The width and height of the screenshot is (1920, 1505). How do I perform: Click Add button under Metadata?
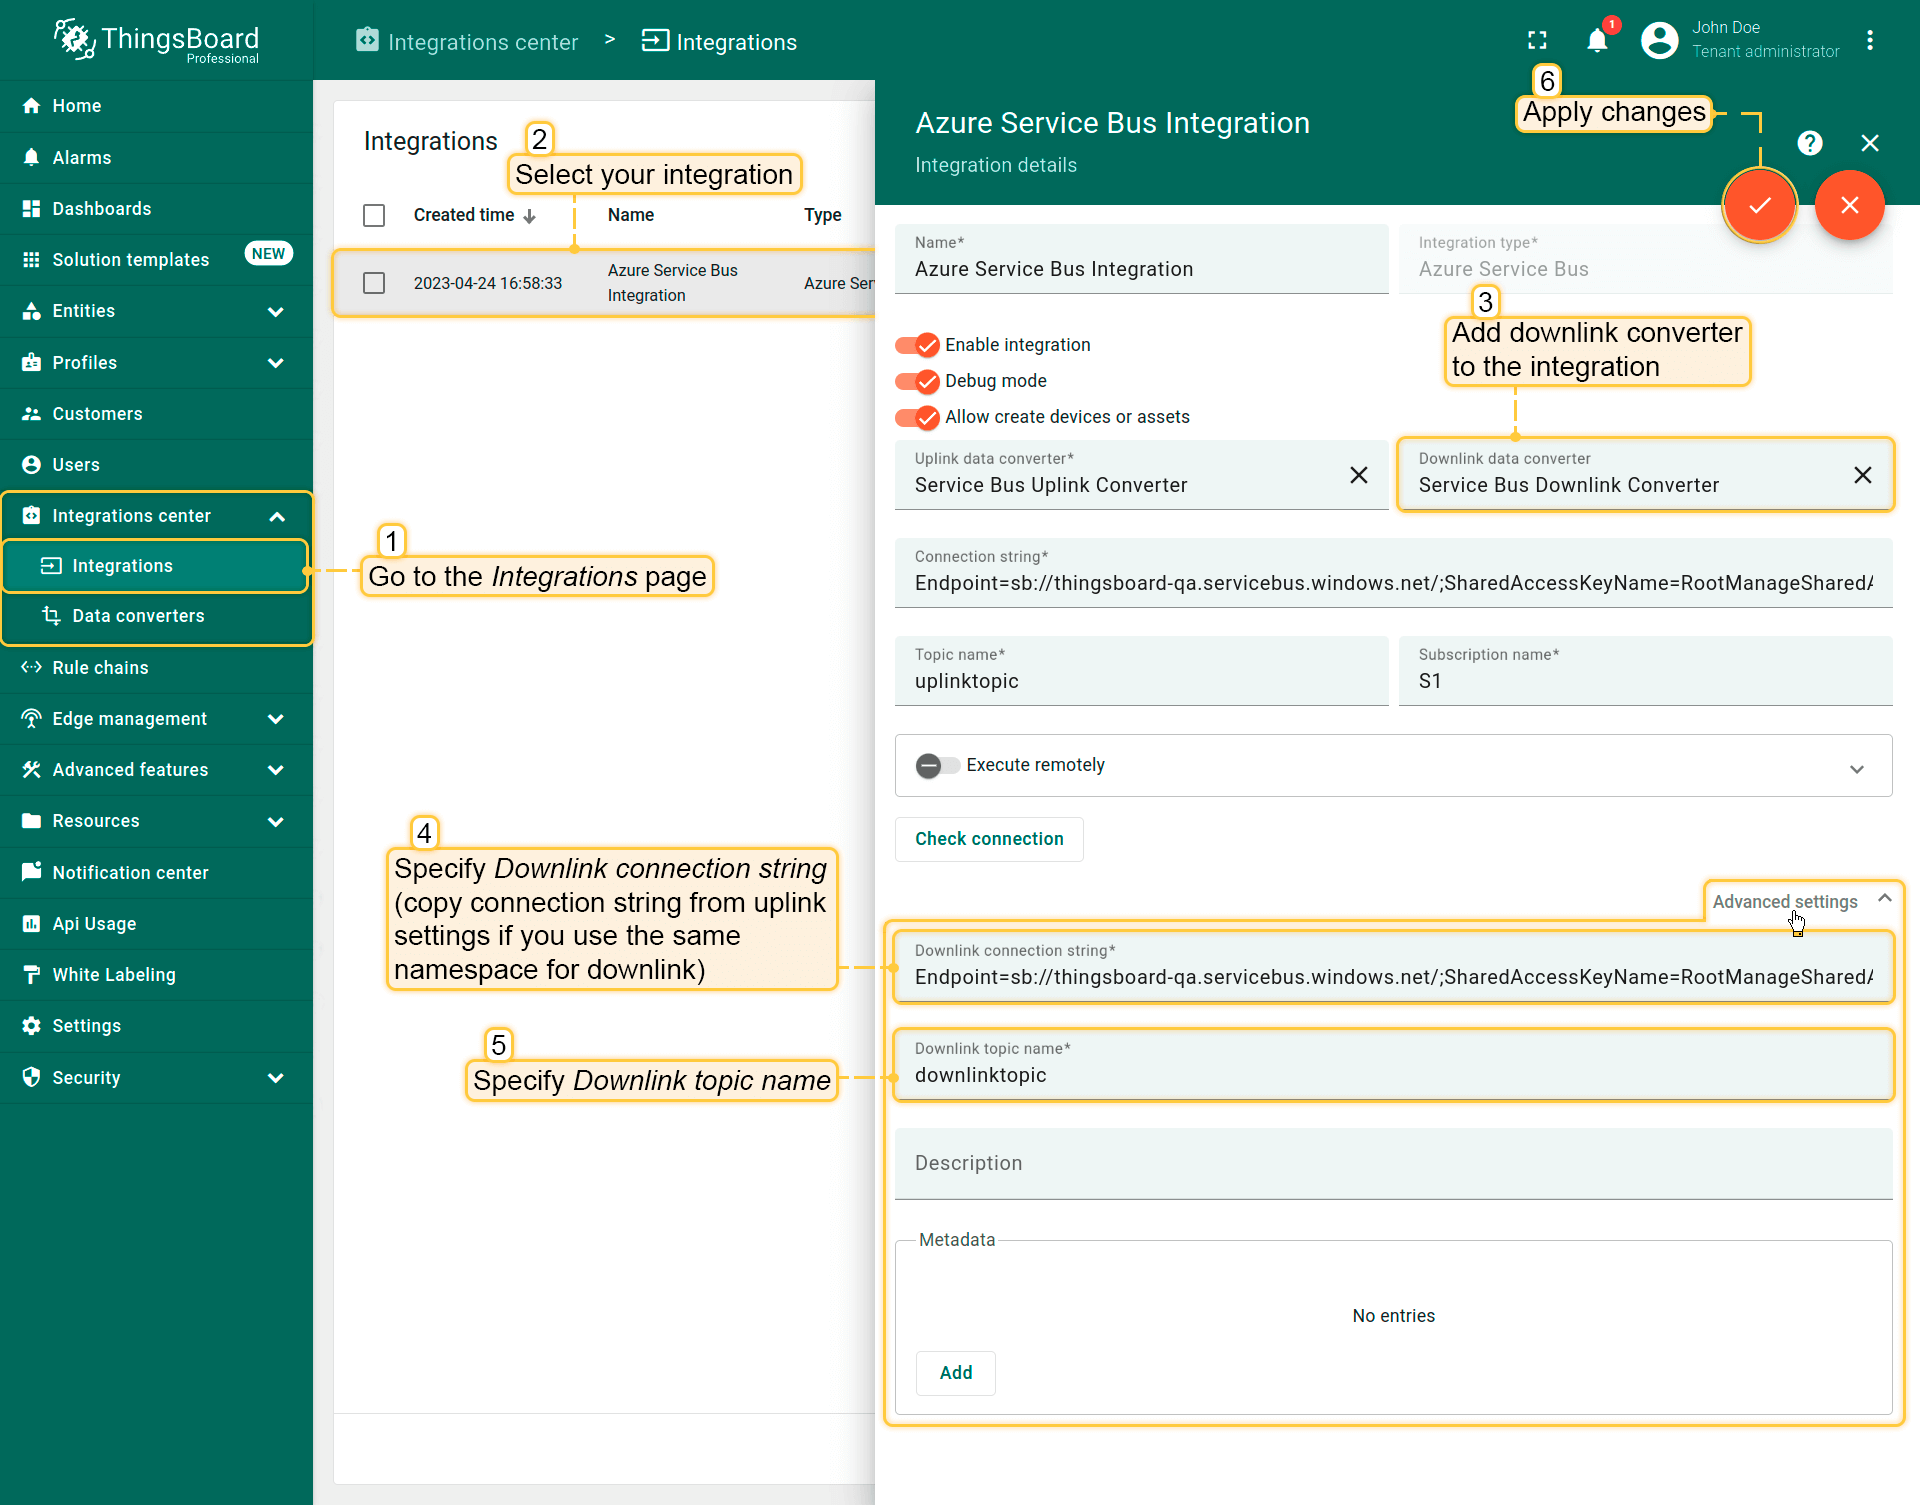955,1372
